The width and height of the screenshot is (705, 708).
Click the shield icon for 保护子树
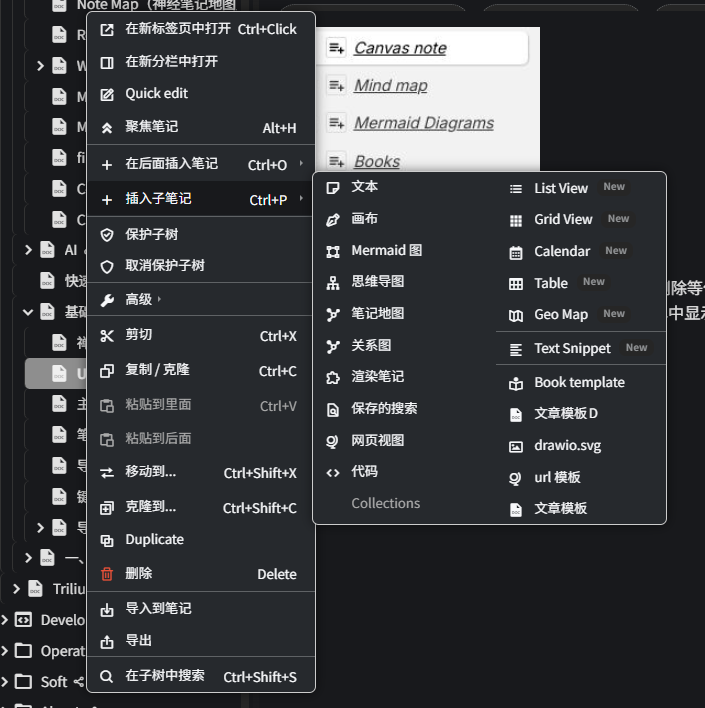107,235
